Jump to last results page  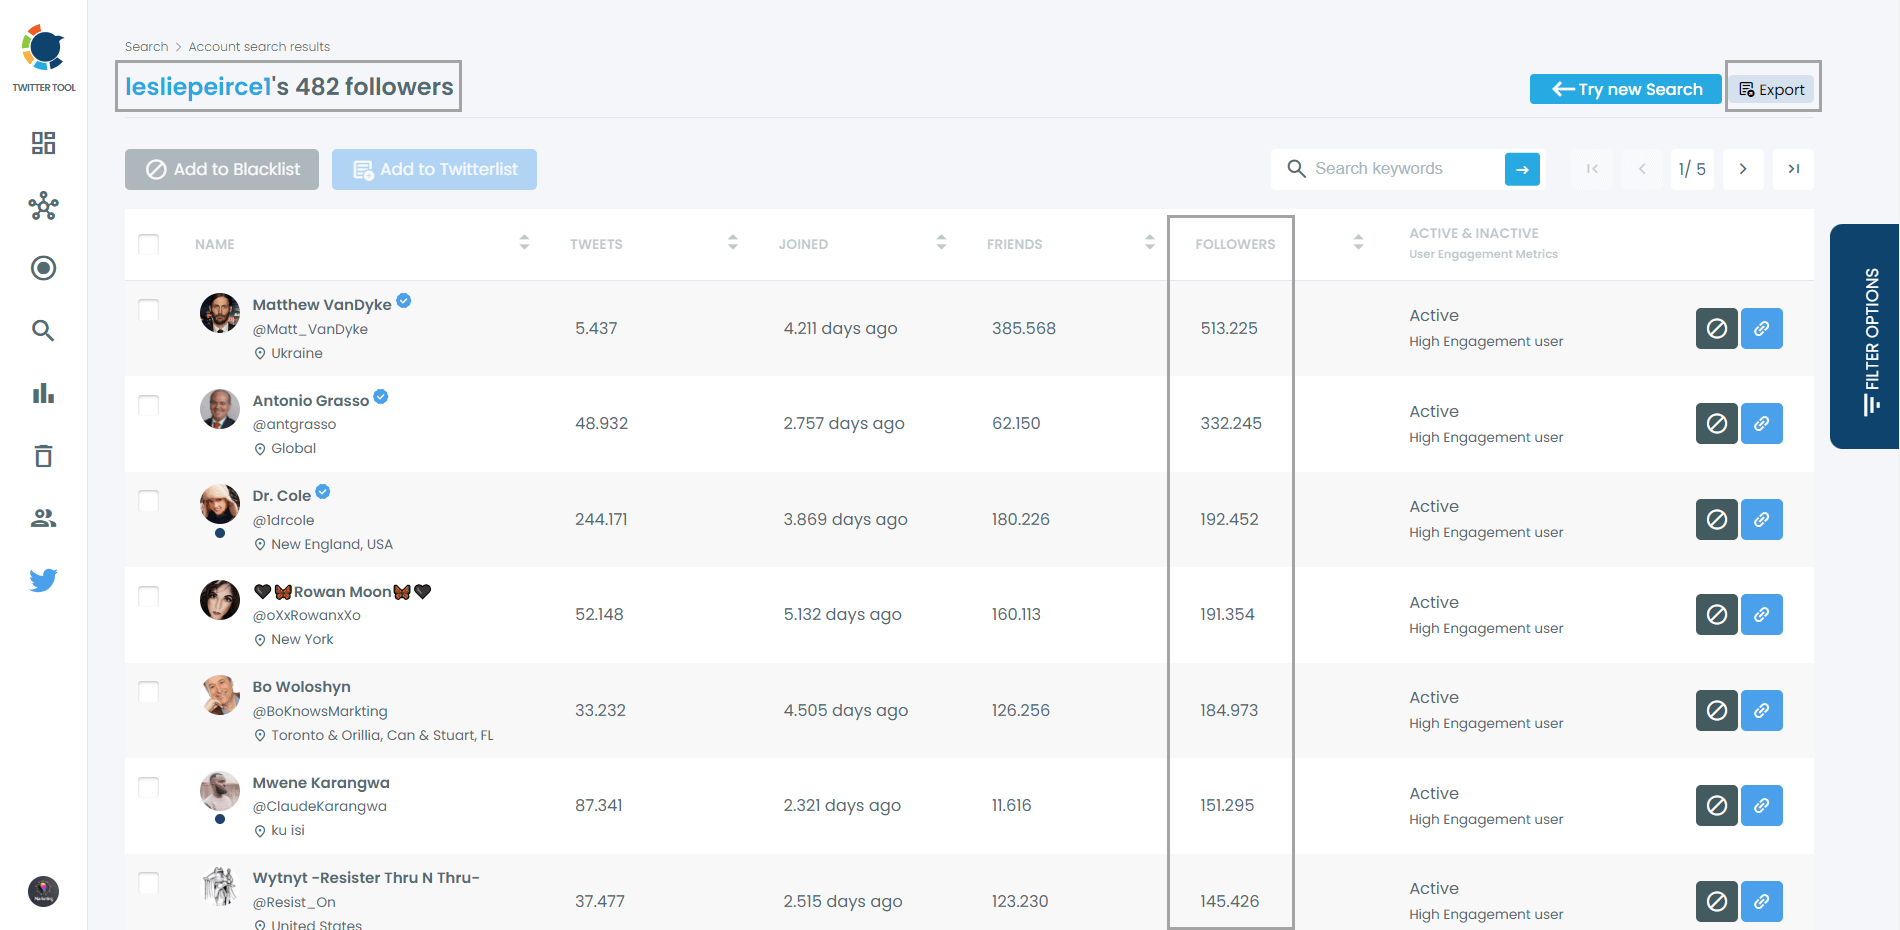tap(1794, 169)
